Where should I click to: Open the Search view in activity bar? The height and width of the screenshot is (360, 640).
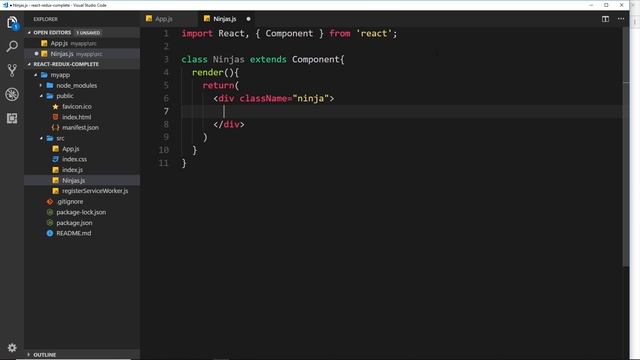(12, 46)
